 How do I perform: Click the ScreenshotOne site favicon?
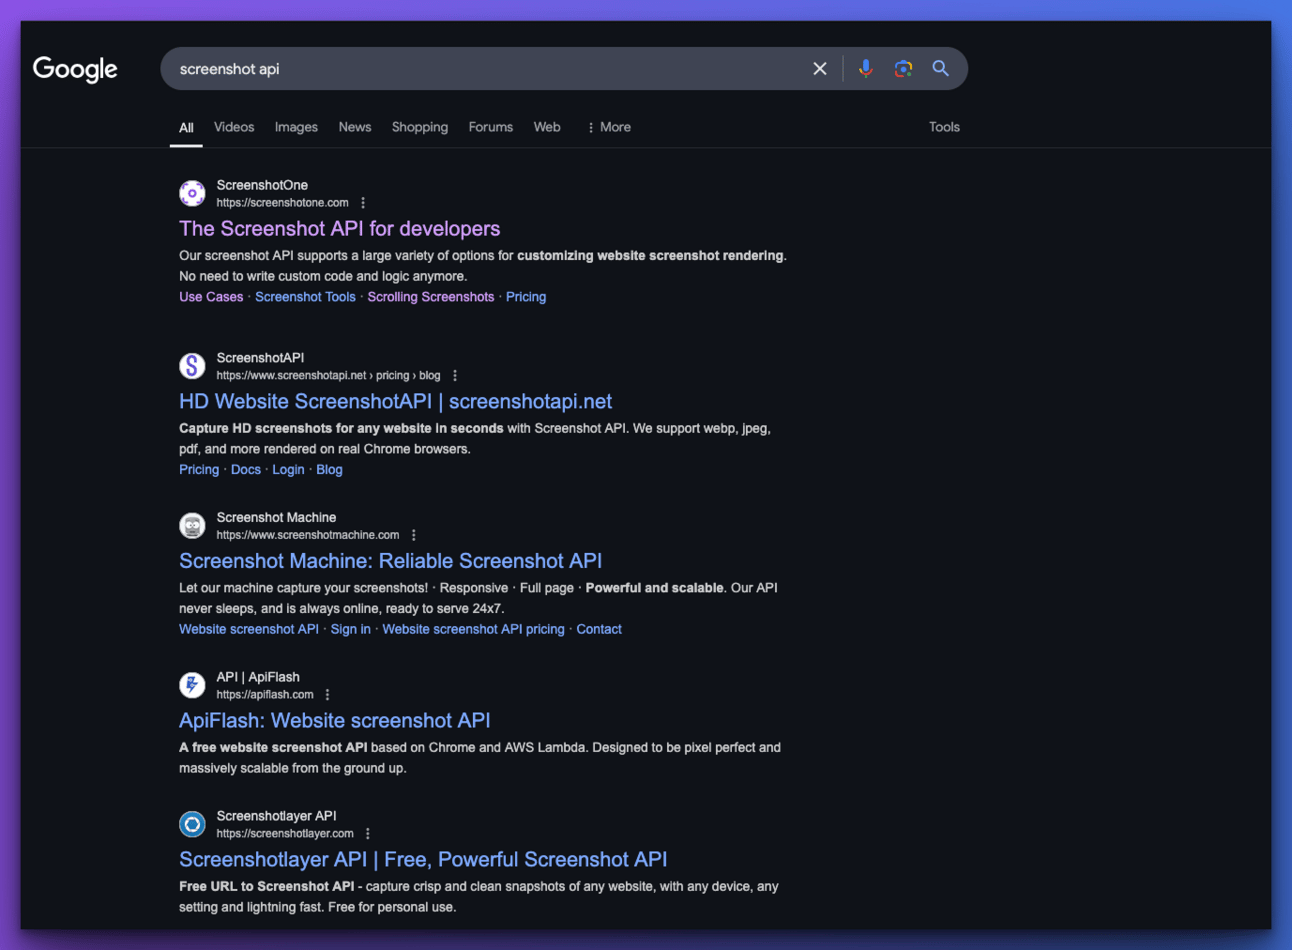[x=192, y=193]
